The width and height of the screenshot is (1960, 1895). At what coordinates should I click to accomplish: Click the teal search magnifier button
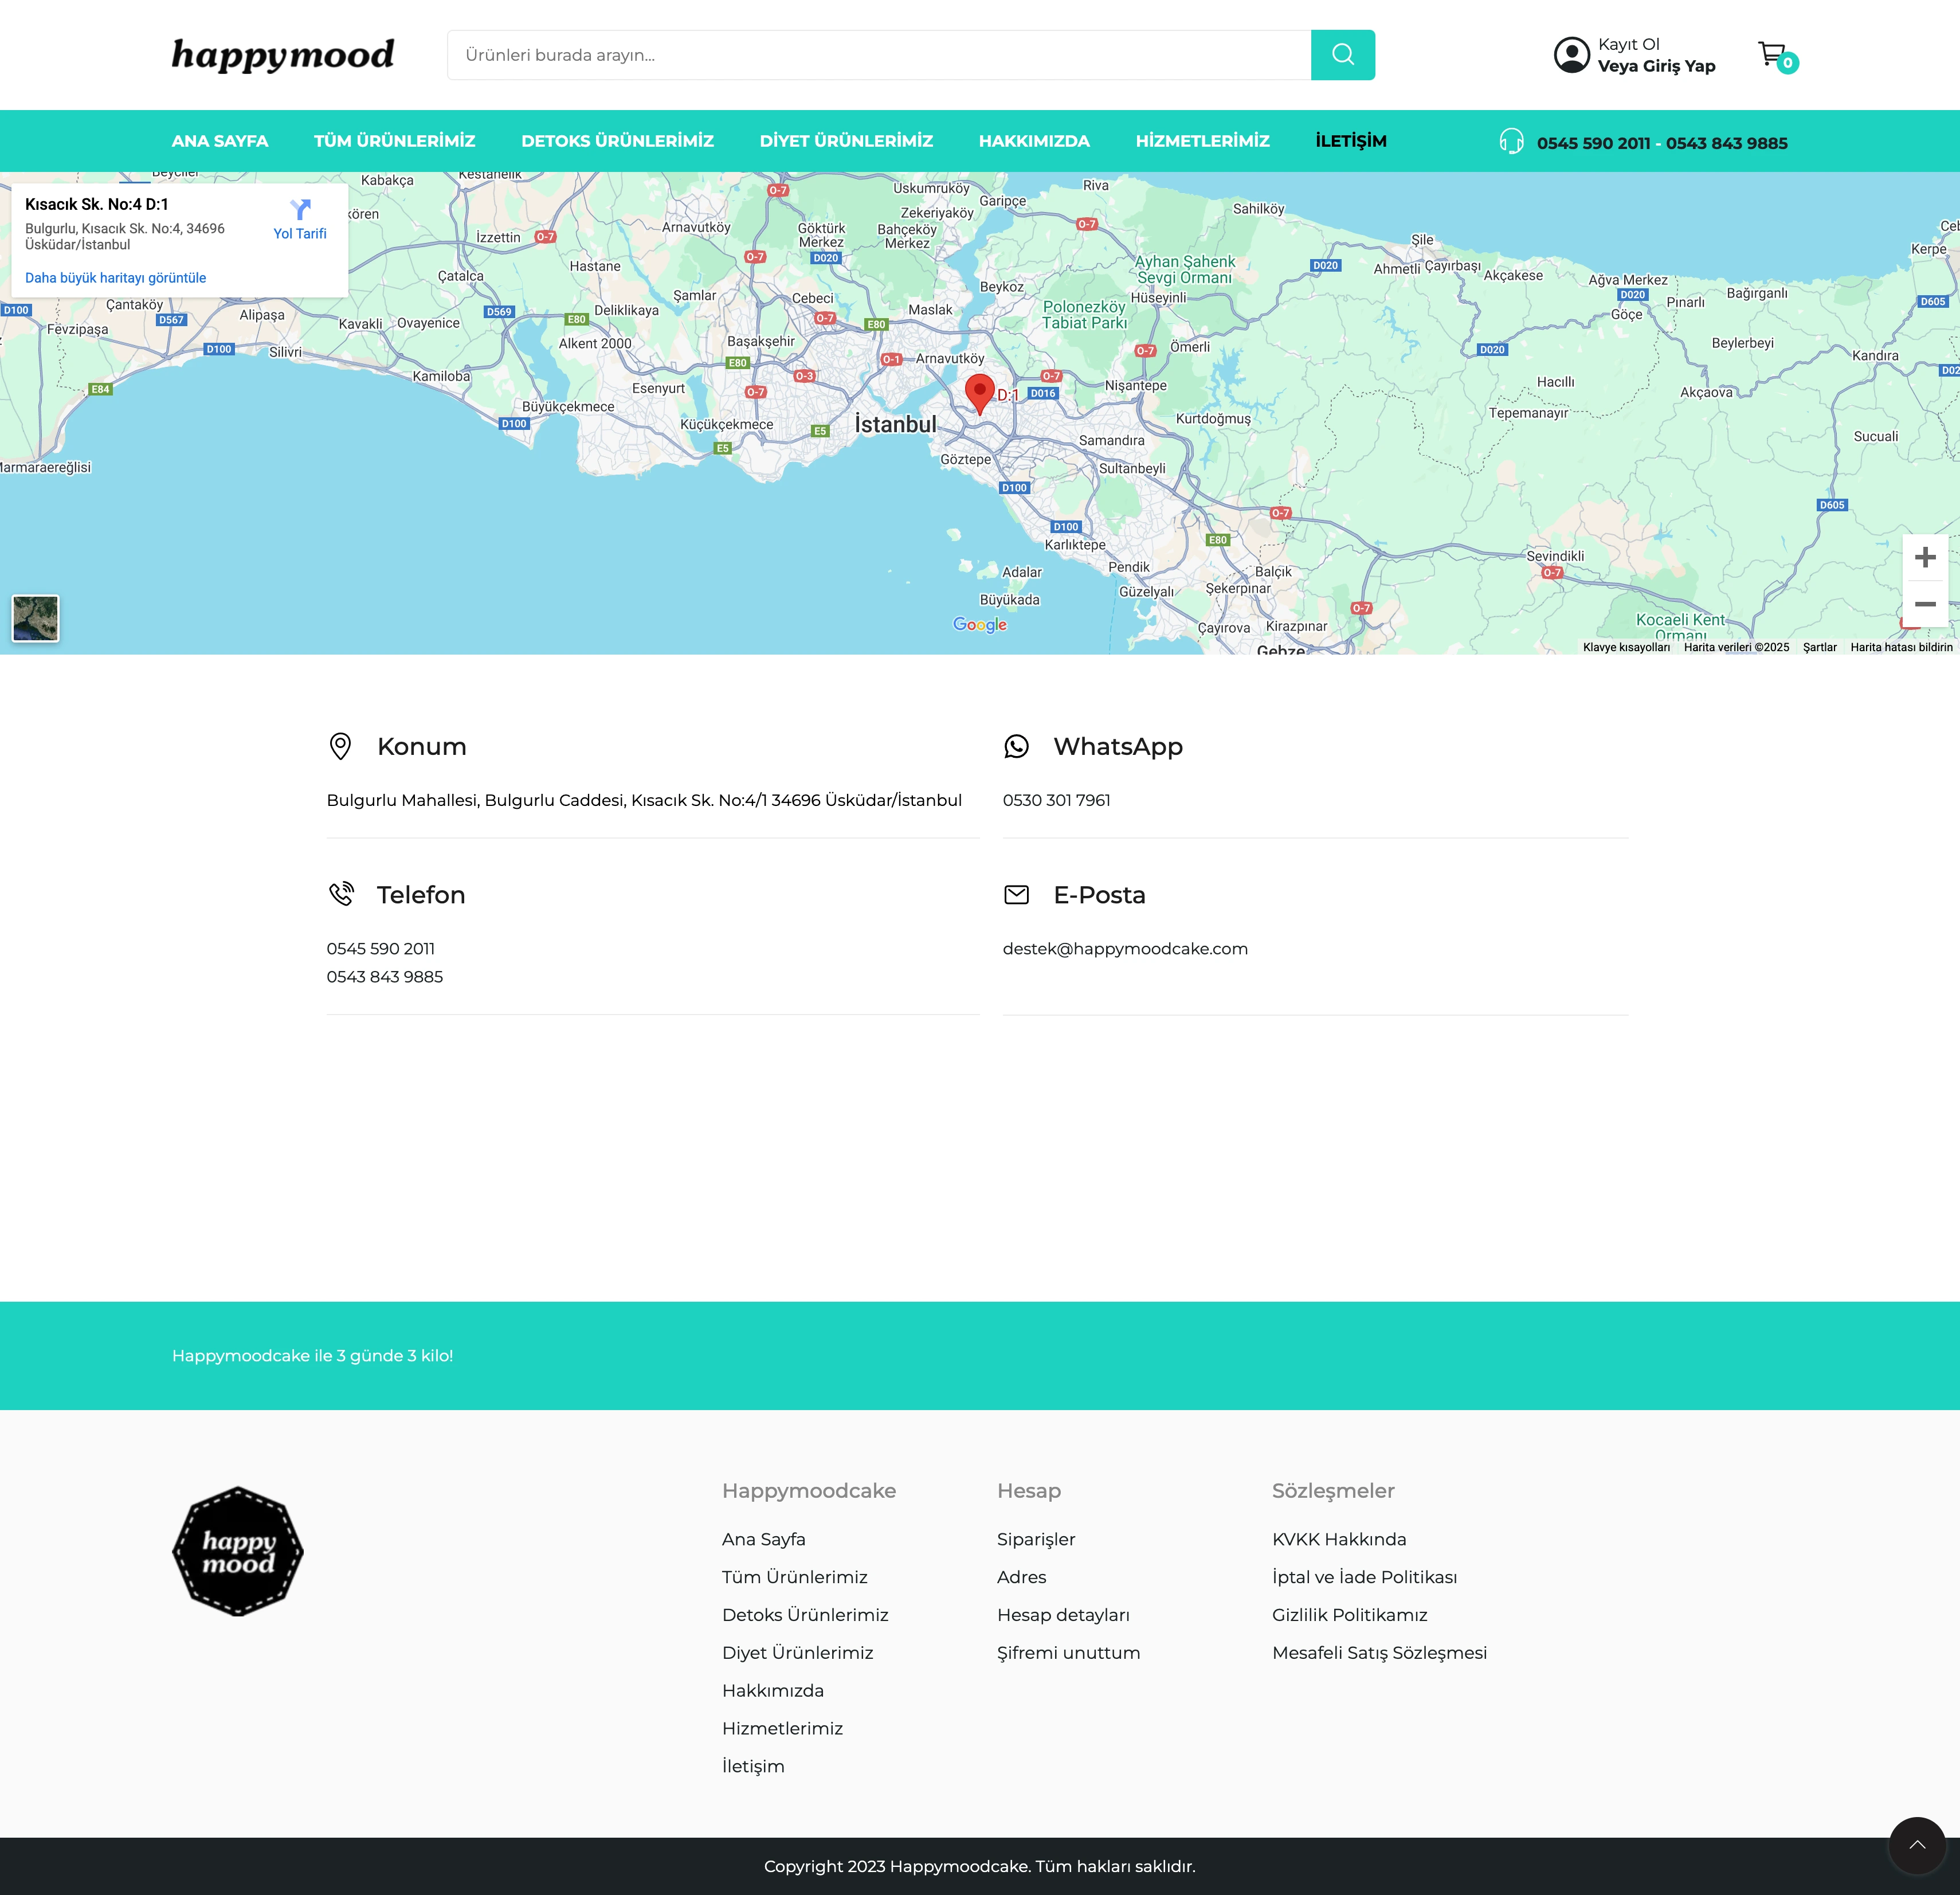click(x=1342, y=55)
